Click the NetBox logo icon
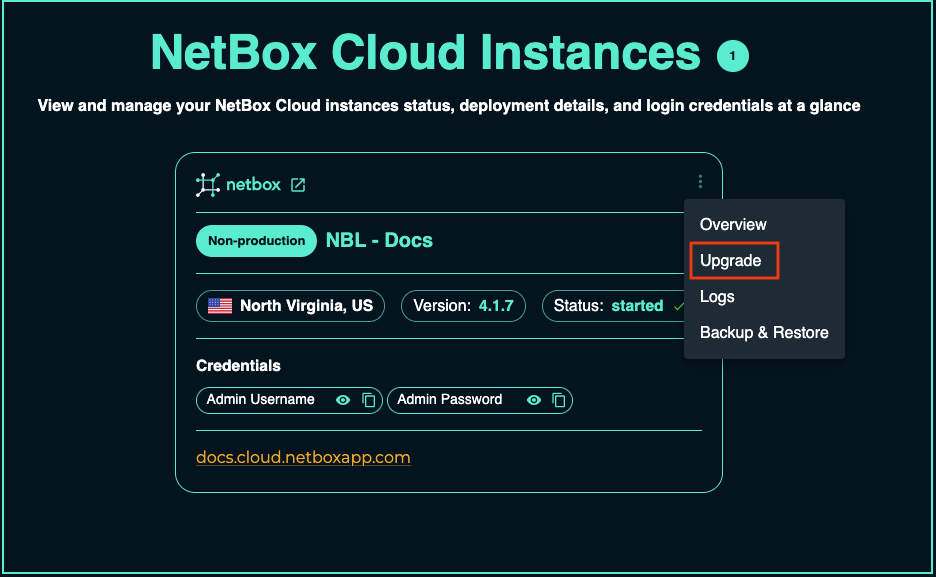Viewport: 936px width, 577px height. 208,185
